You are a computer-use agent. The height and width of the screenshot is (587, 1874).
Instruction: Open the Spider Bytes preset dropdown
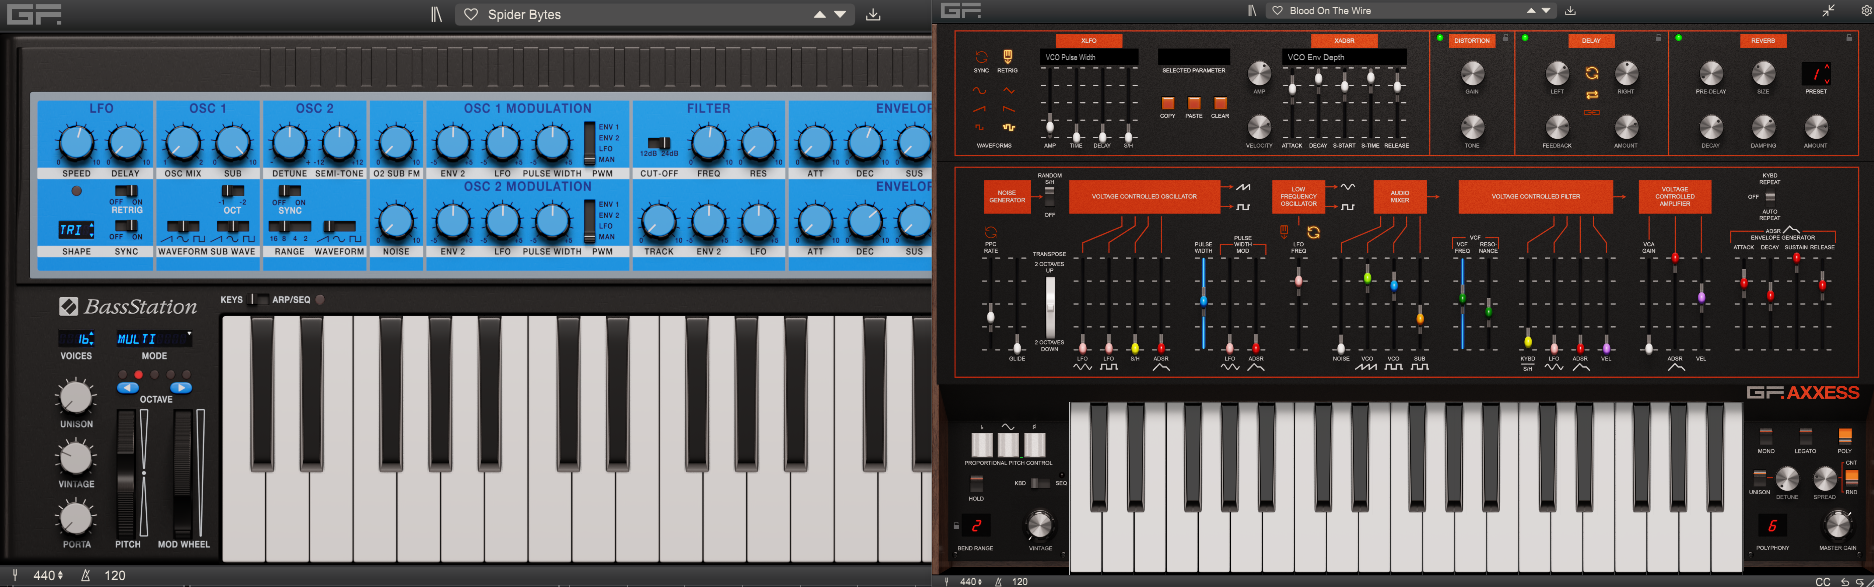(x=656, y=14)
